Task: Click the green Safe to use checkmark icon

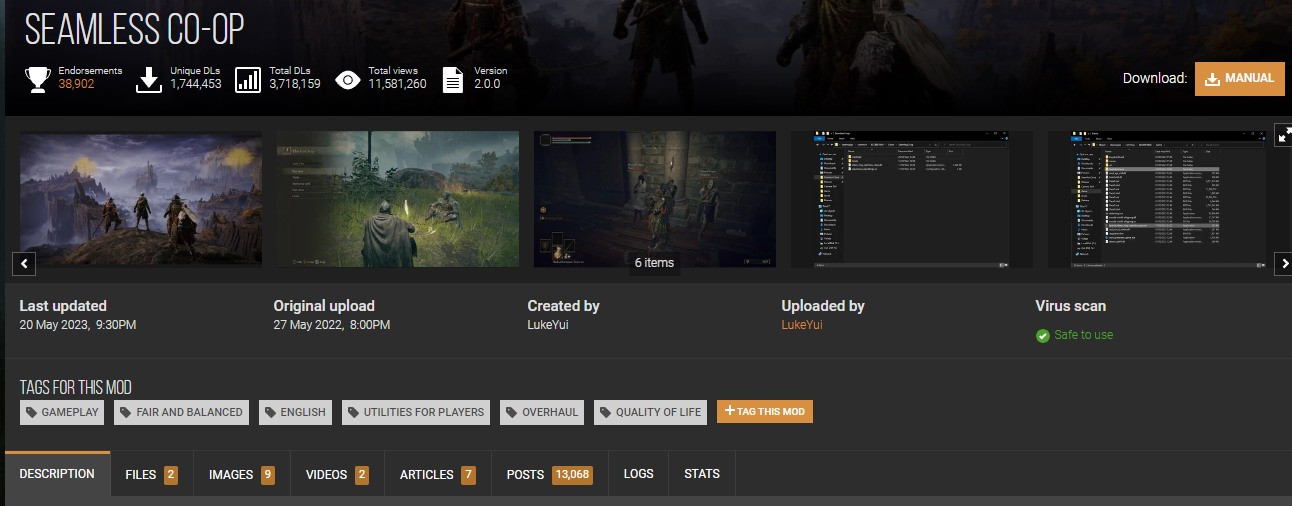Action: tap(1043, 335)
